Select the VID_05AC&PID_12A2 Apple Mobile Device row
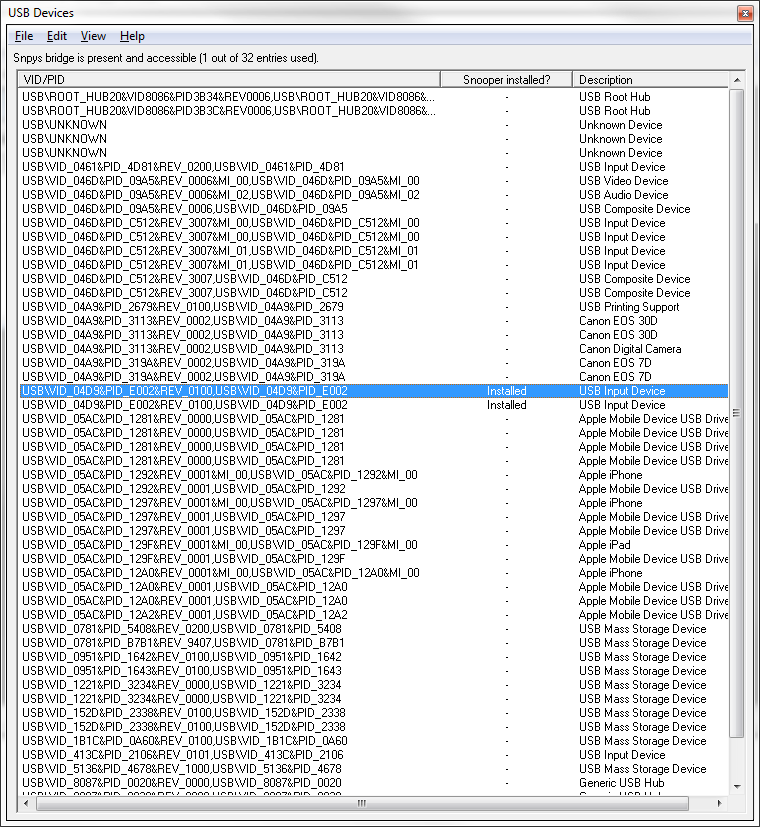760x827 pixels. tap(374, 615)
